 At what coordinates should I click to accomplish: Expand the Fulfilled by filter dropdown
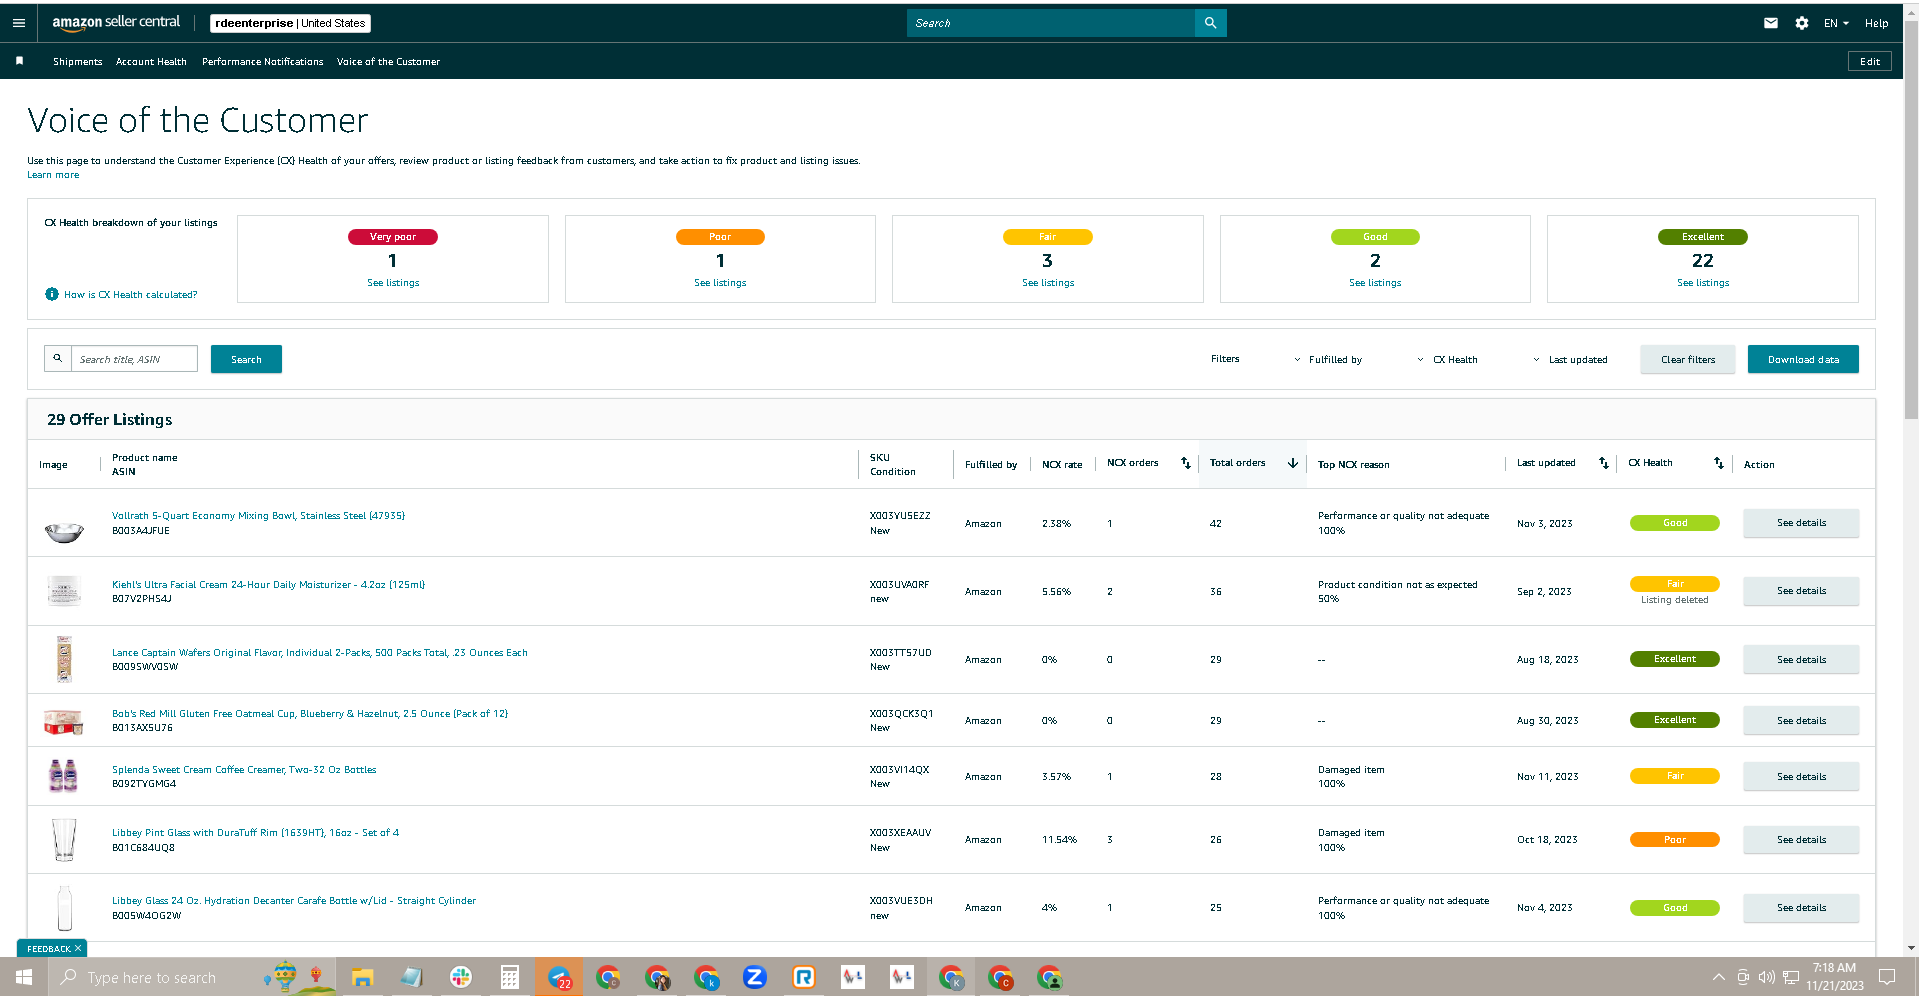1365,359
